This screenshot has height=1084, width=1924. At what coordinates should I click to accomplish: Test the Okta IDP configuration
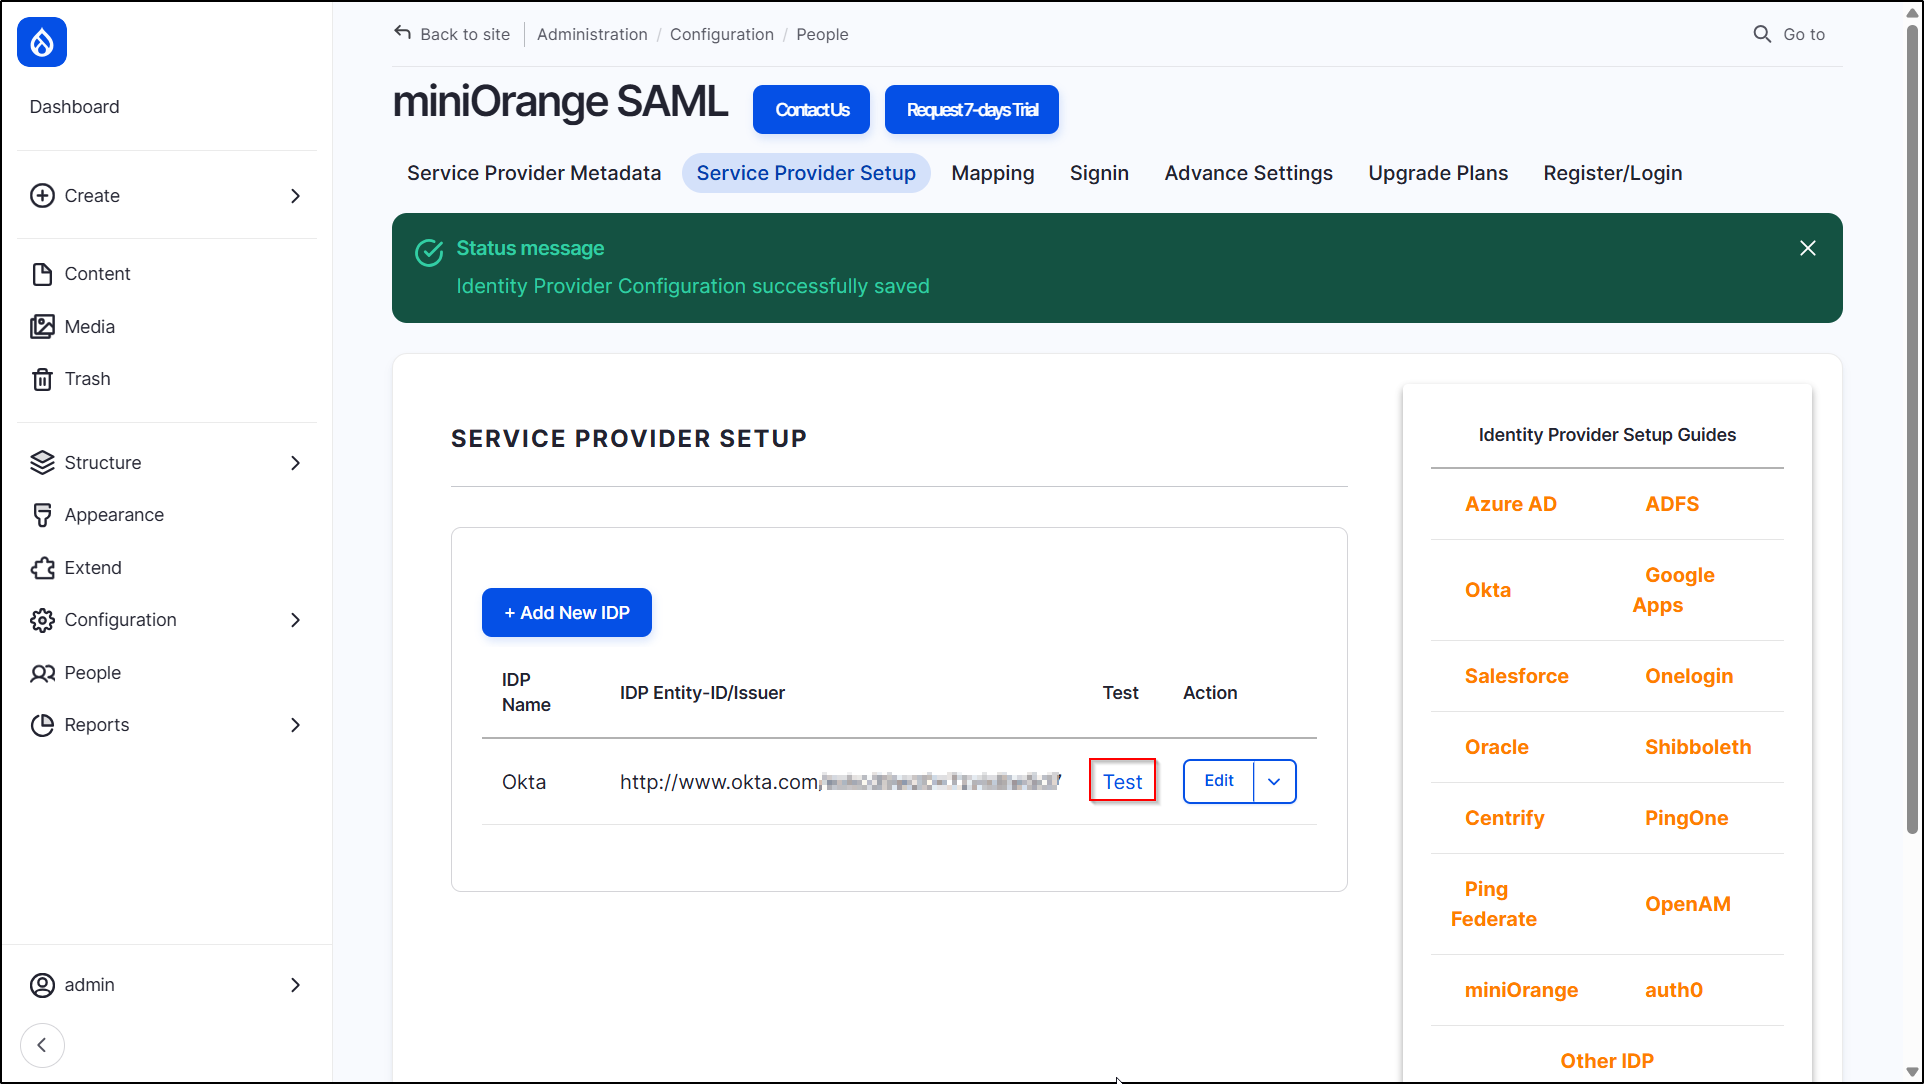tap(1122, 781)
